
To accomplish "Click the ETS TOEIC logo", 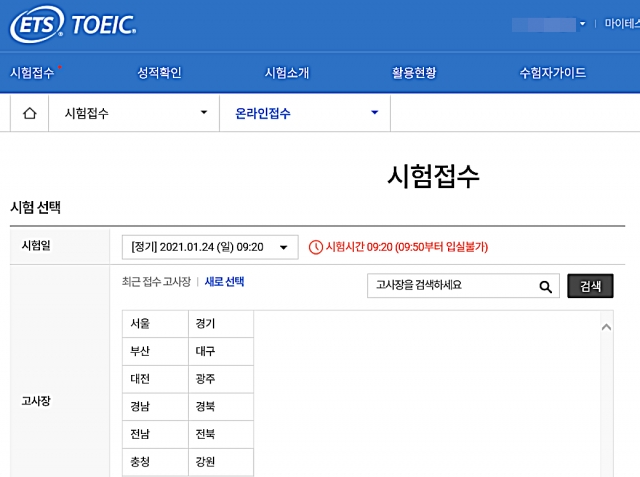I will (73, 24).
